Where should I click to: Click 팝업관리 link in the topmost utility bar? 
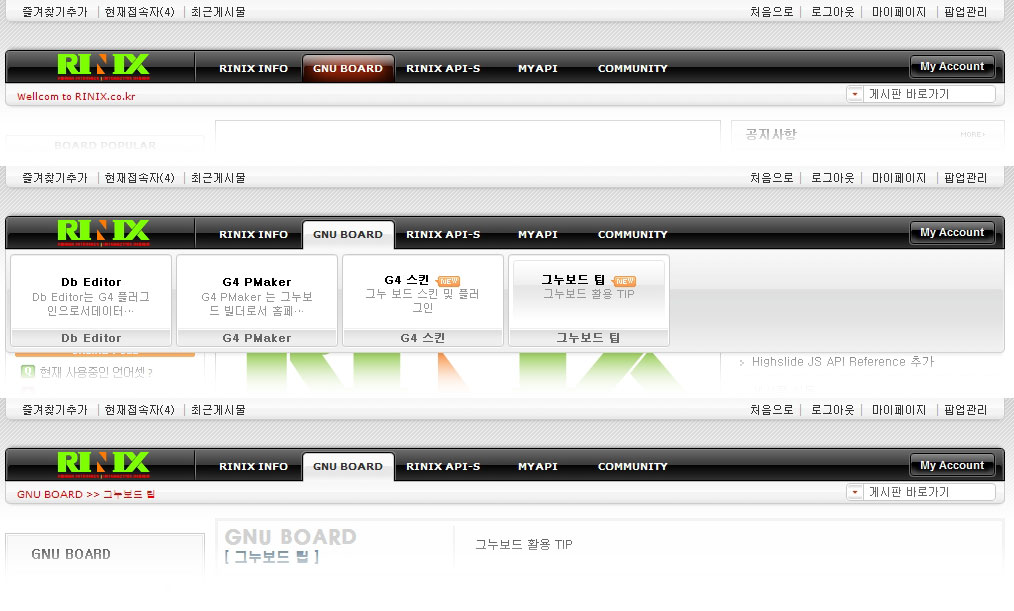pyautogui.click(x=965, y=12)
